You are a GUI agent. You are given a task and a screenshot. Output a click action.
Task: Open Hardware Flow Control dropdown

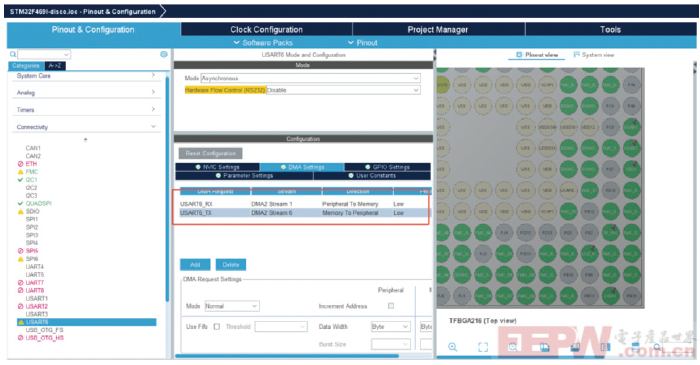pyautogui.click(x=343, y=90)
